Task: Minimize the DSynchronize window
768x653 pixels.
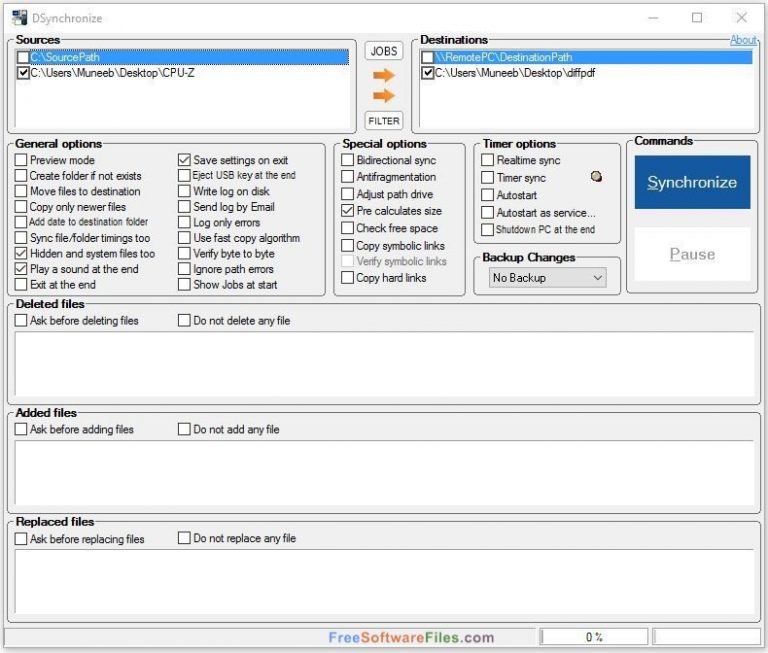Action: tap(653, 18)
